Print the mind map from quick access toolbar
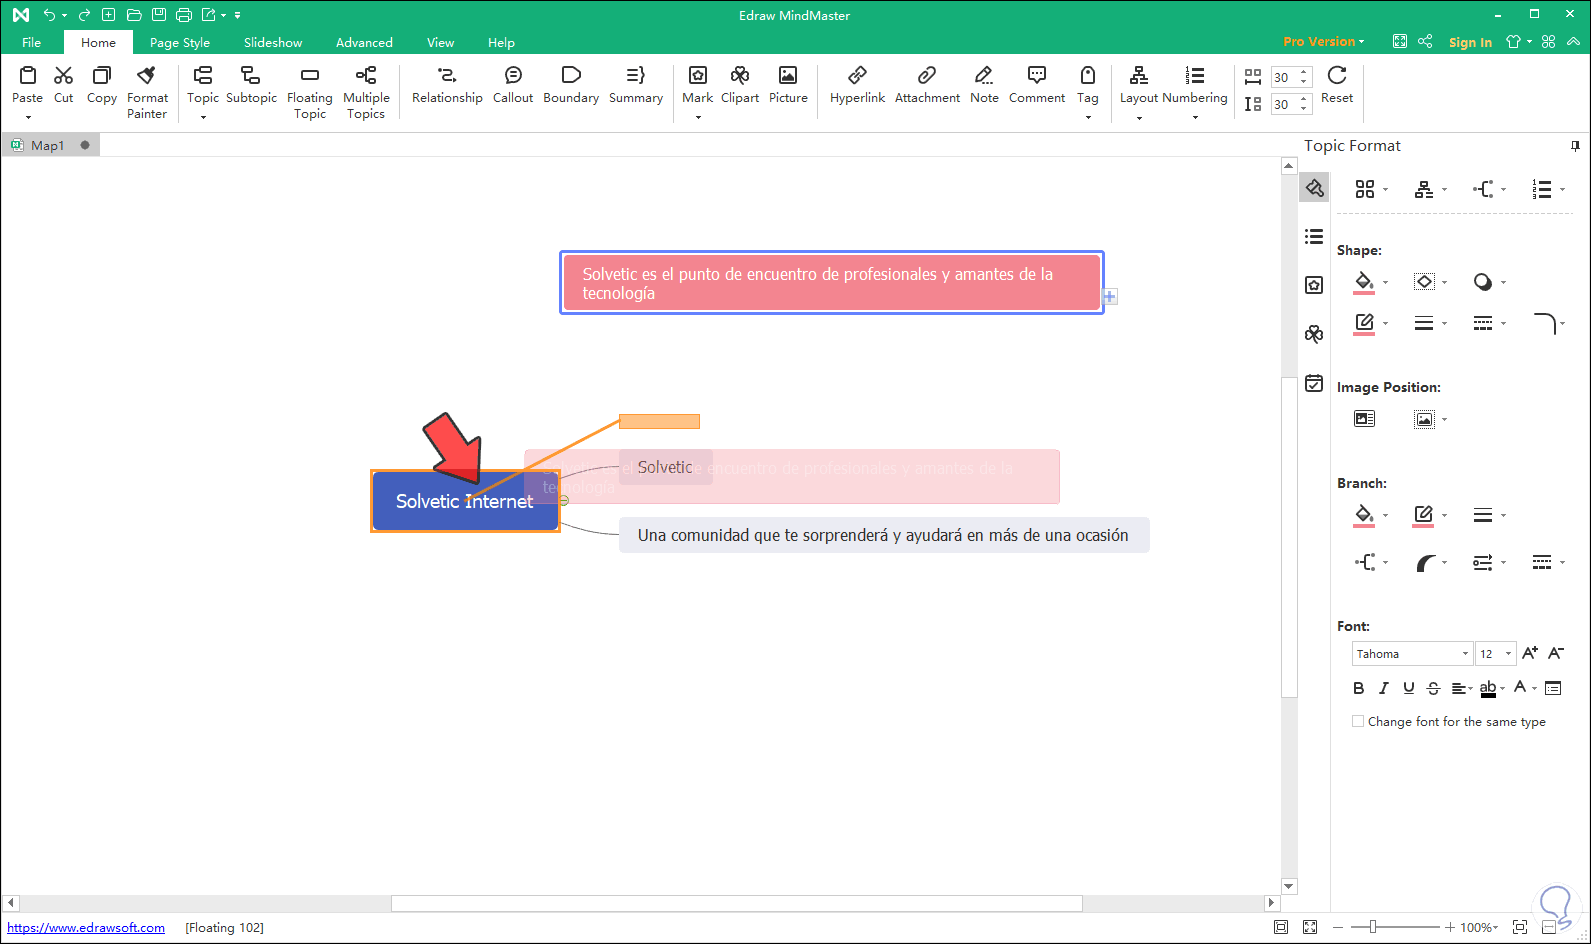 point(184,15)
